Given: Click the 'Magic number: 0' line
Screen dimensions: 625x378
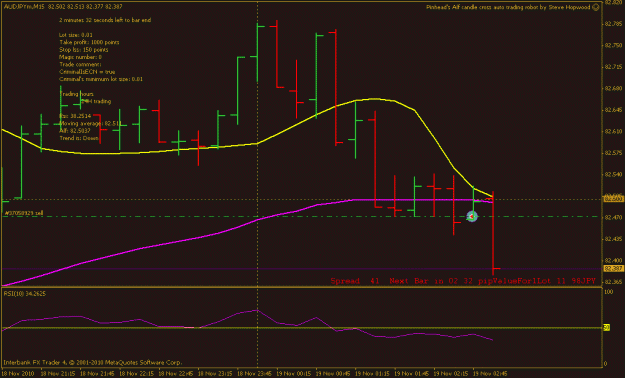Looking at the screenshot, I should pos(81,57).
